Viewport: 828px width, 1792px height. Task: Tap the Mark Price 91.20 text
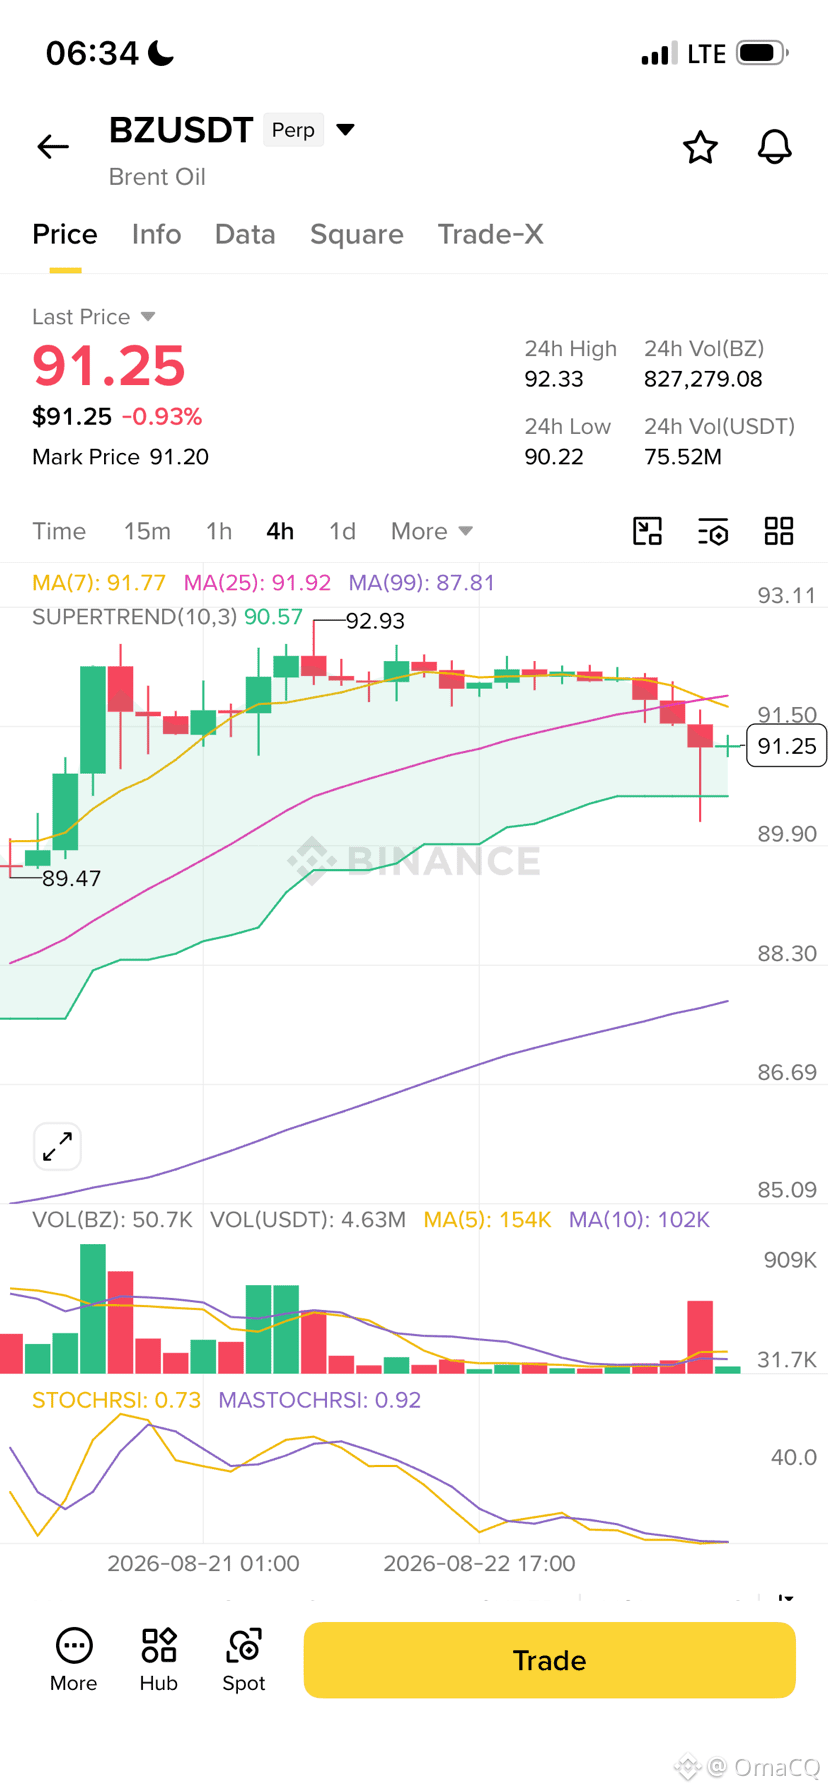120,457
